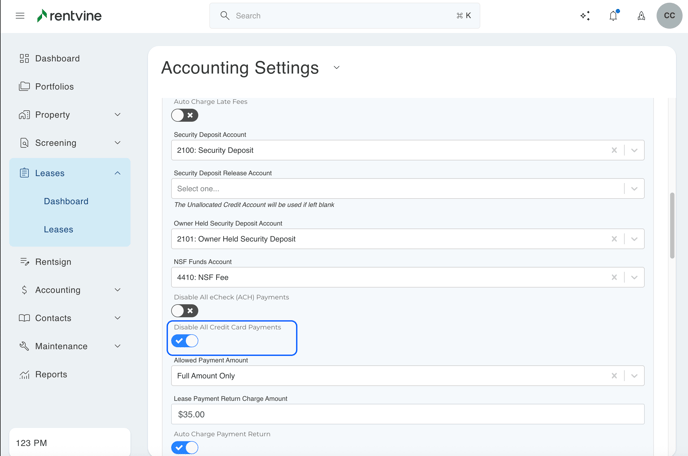The width and height of the screenshot is (688, 456).
Task: Open Security Deposit Release Account dropdown
Action: [x=634, y=189]
